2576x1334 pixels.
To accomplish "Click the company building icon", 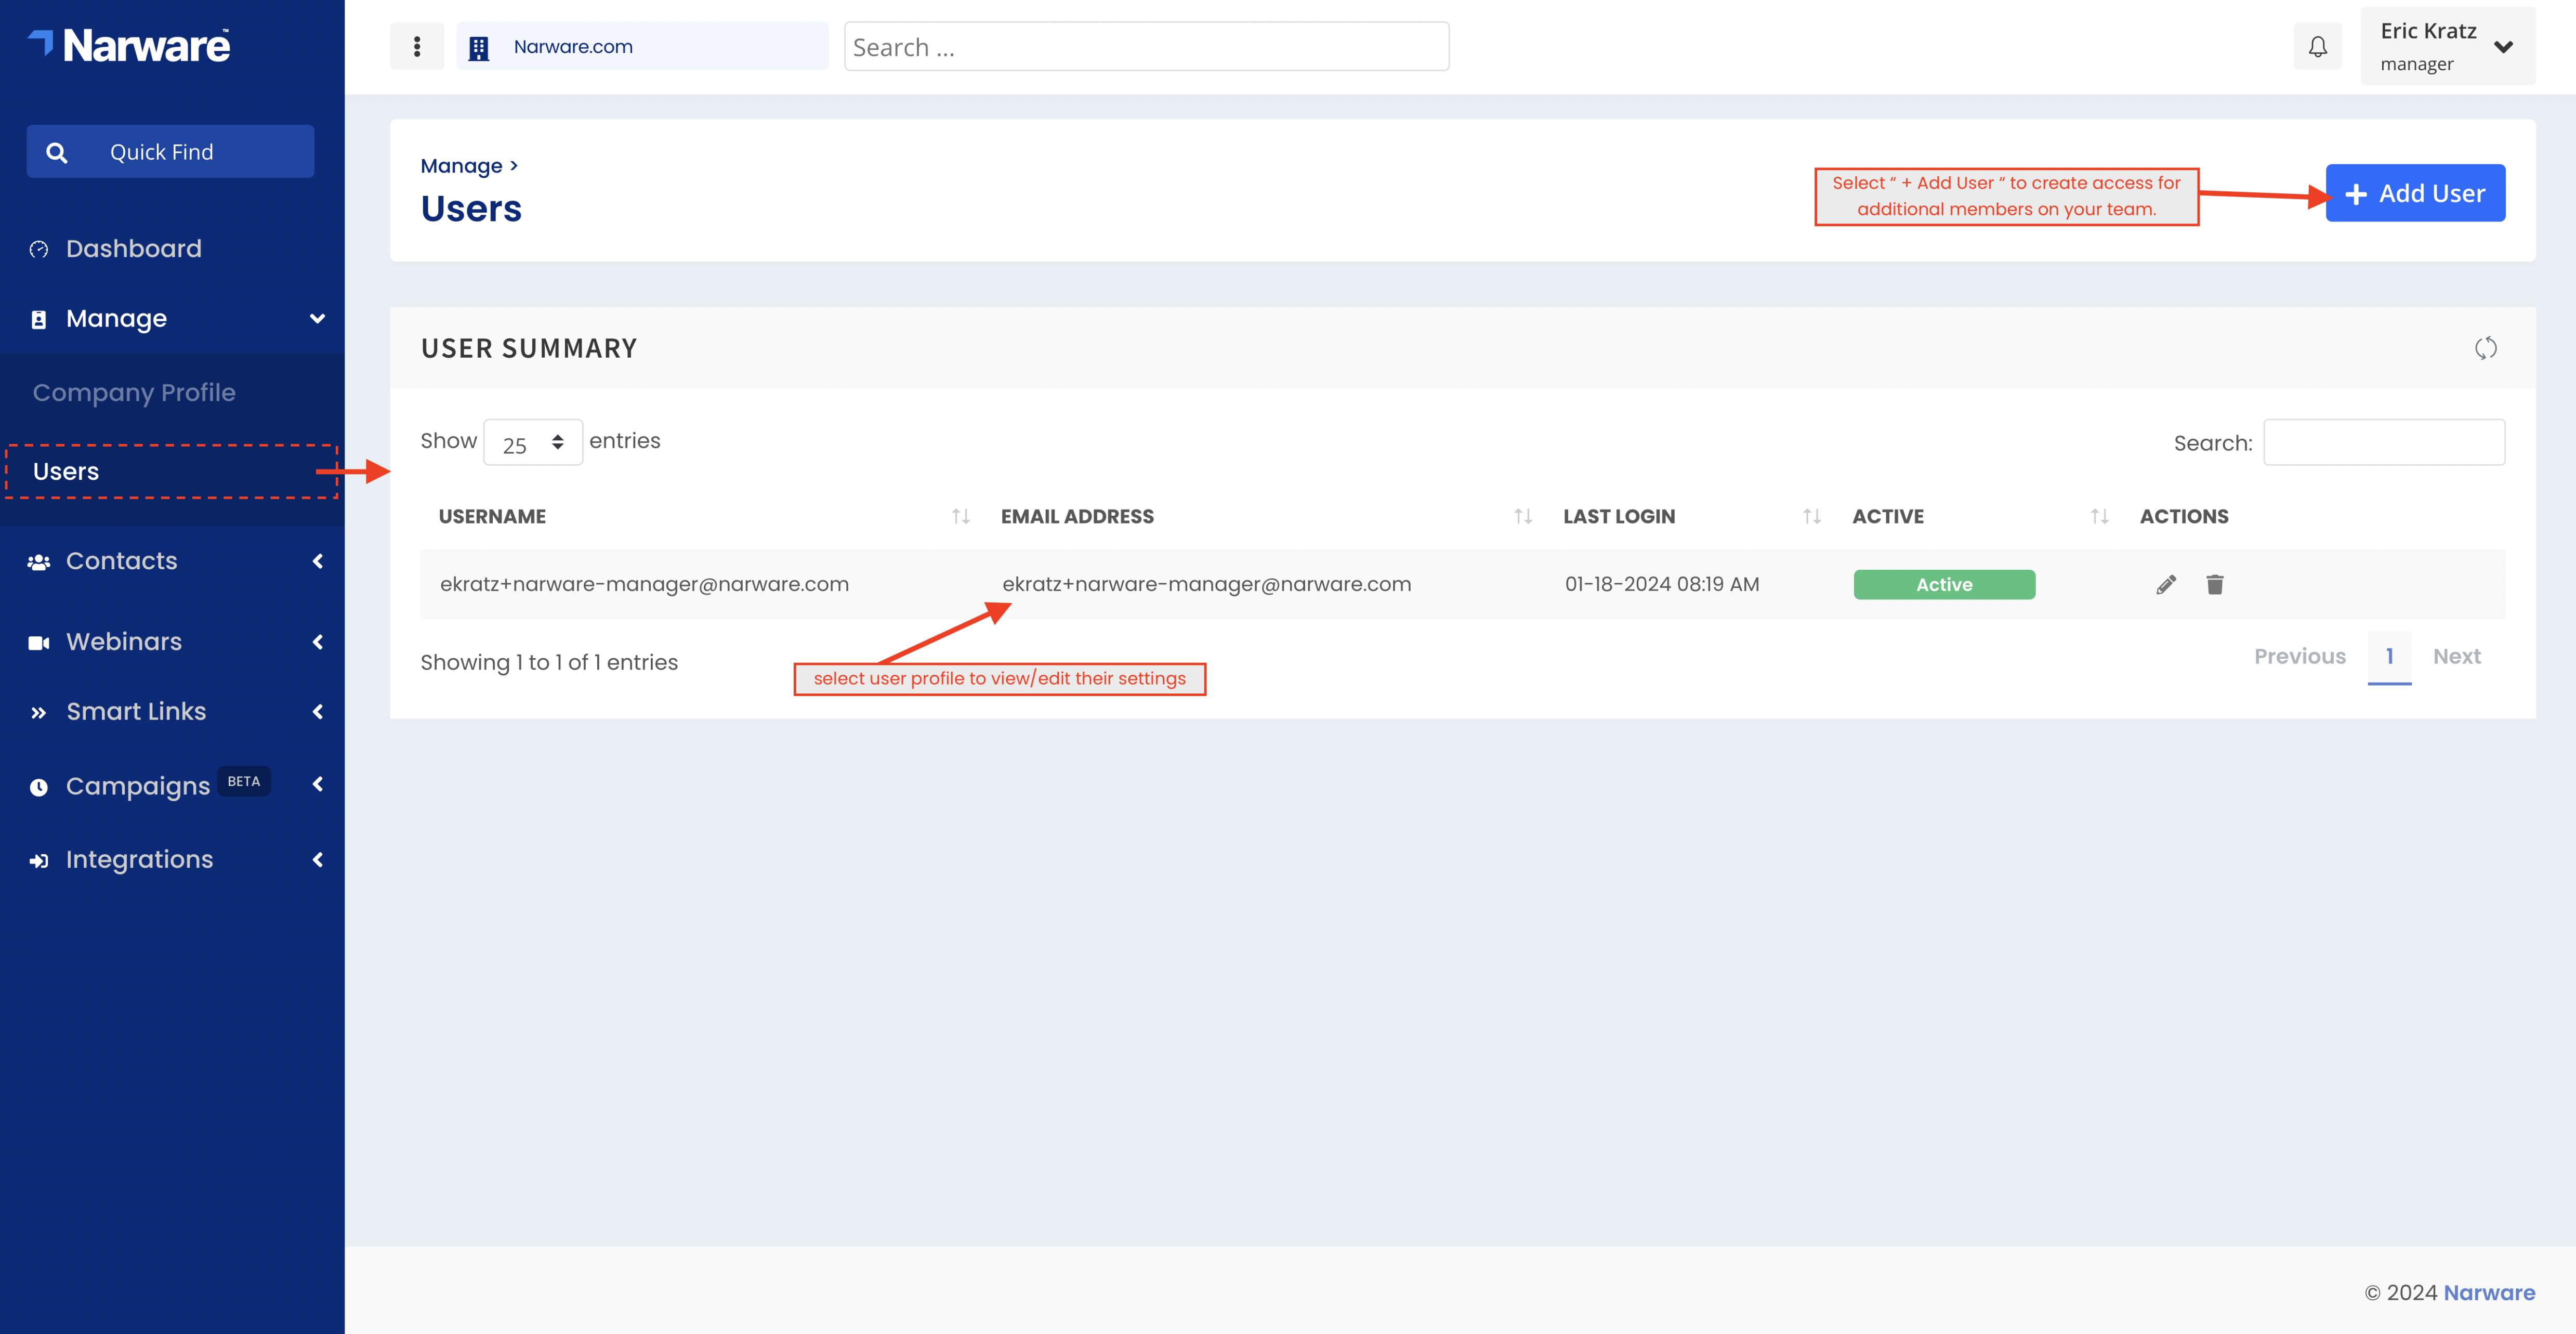I will coord(479,47).
